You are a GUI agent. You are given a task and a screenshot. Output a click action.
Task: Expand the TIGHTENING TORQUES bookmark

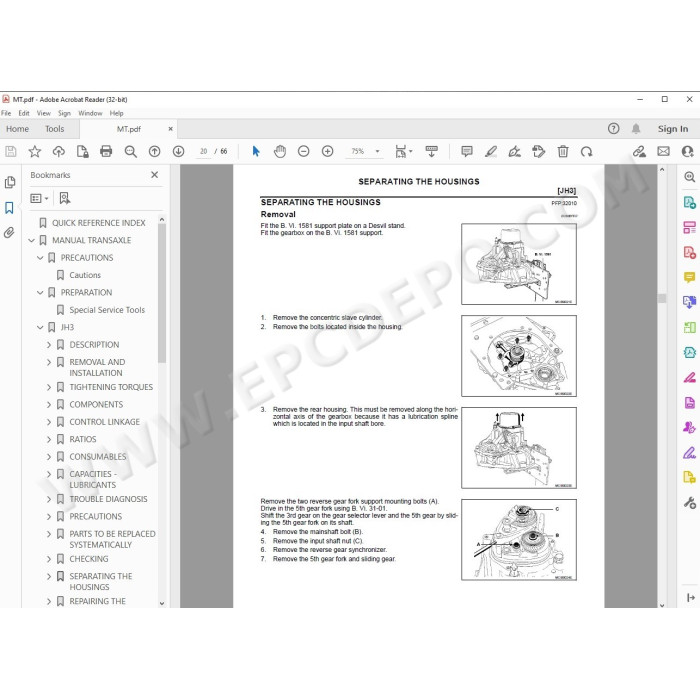(x=49, y=387)
